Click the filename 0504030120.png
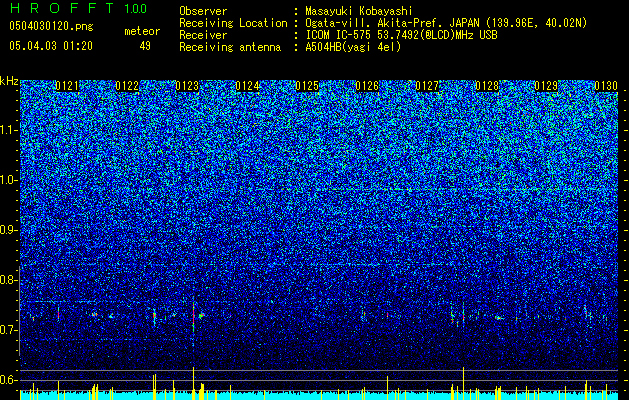This screenshot has height=400, width=629. (51, 27)
